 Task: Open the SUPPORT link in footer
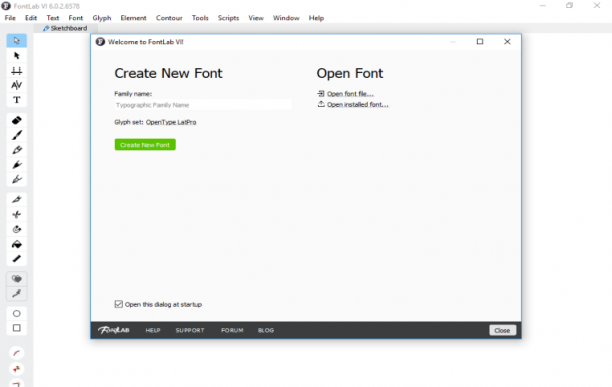click(190, 330)
